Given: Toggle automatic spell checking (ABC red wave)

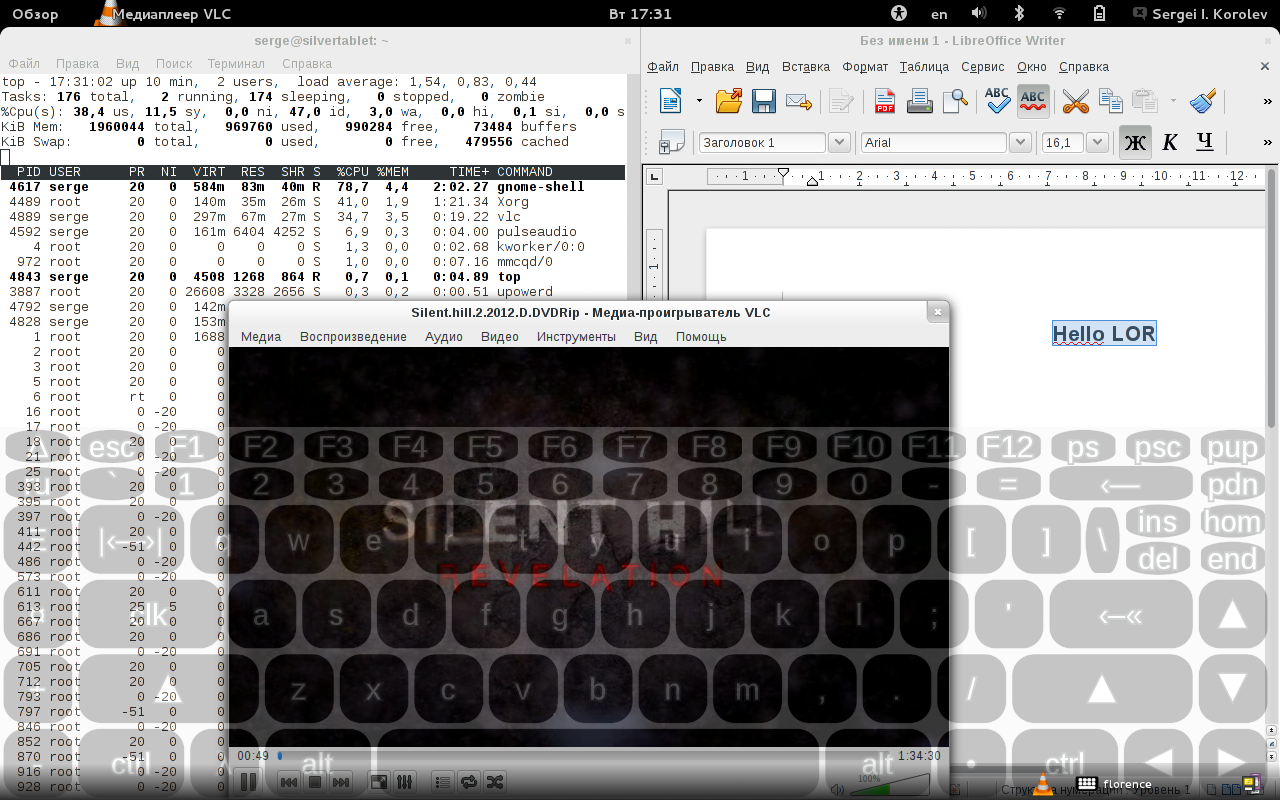Looking at the screenshot, I should tap(1033, 100).
